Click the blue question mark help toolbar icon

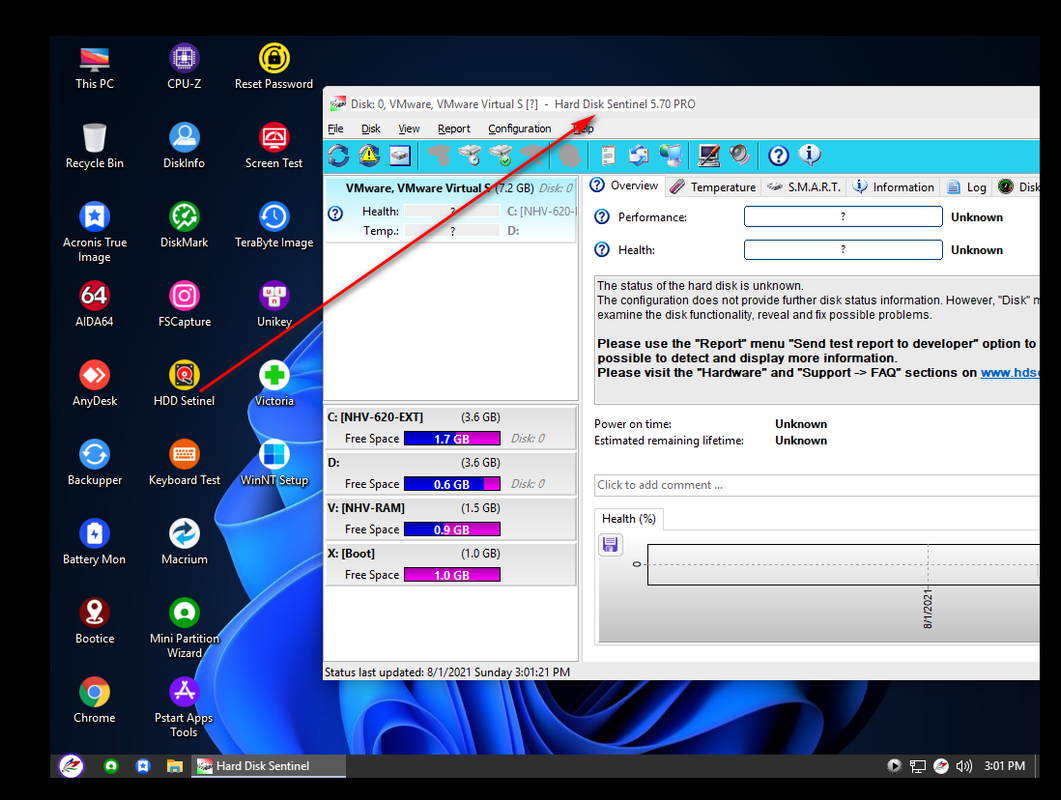click(778, 156)
